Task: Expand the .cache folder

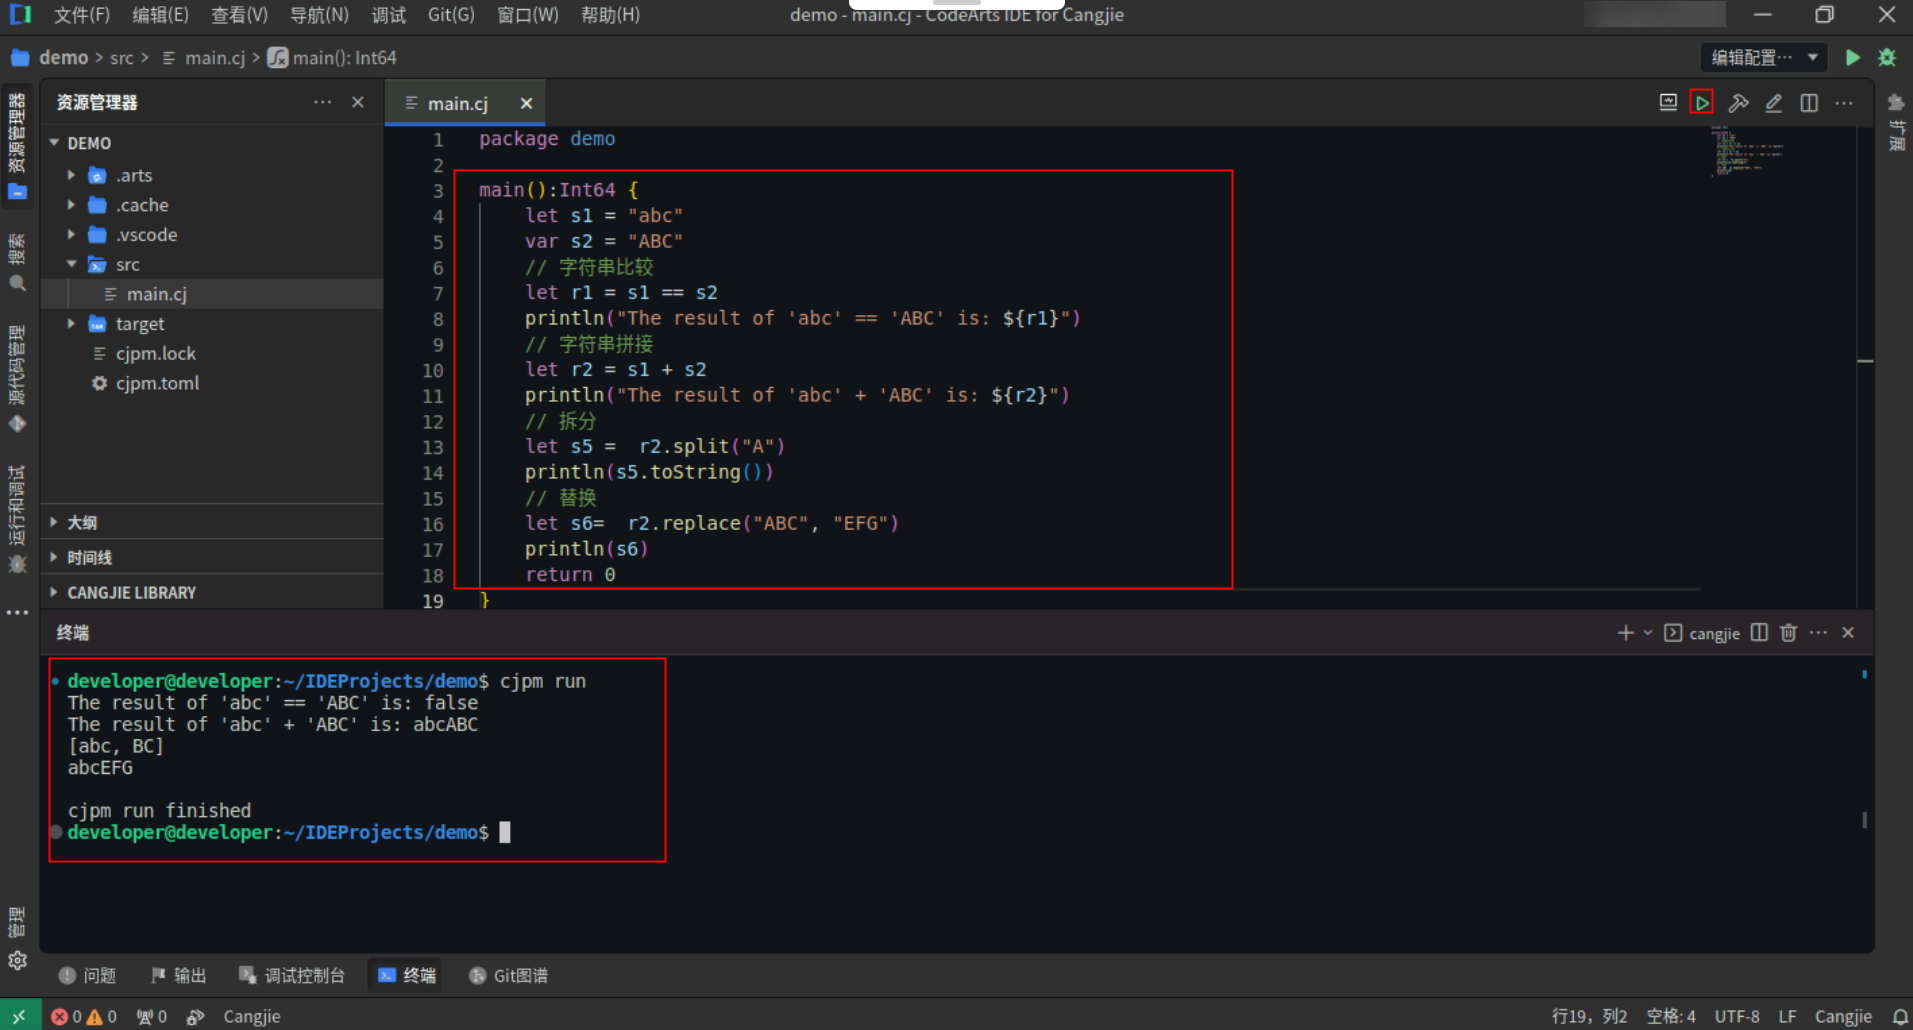Action: click(x=71, y=205)
